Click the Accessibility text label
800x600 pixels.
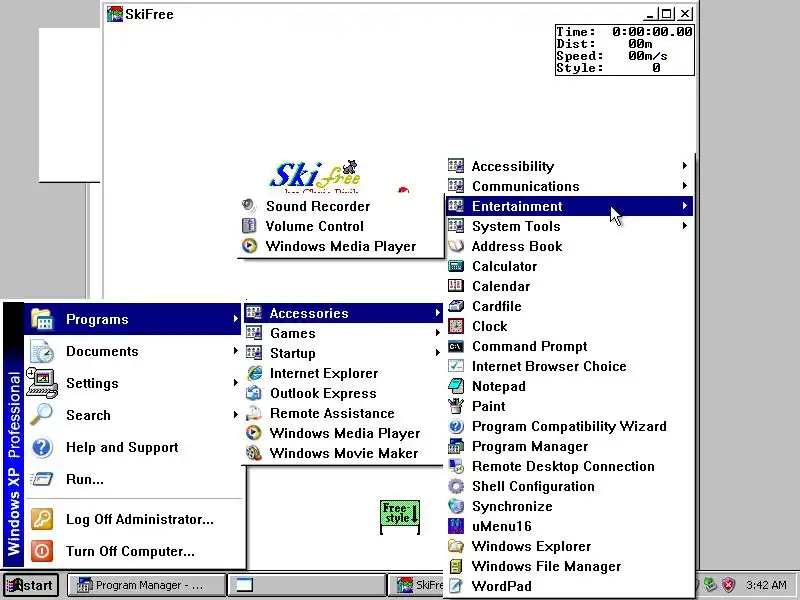513,166
